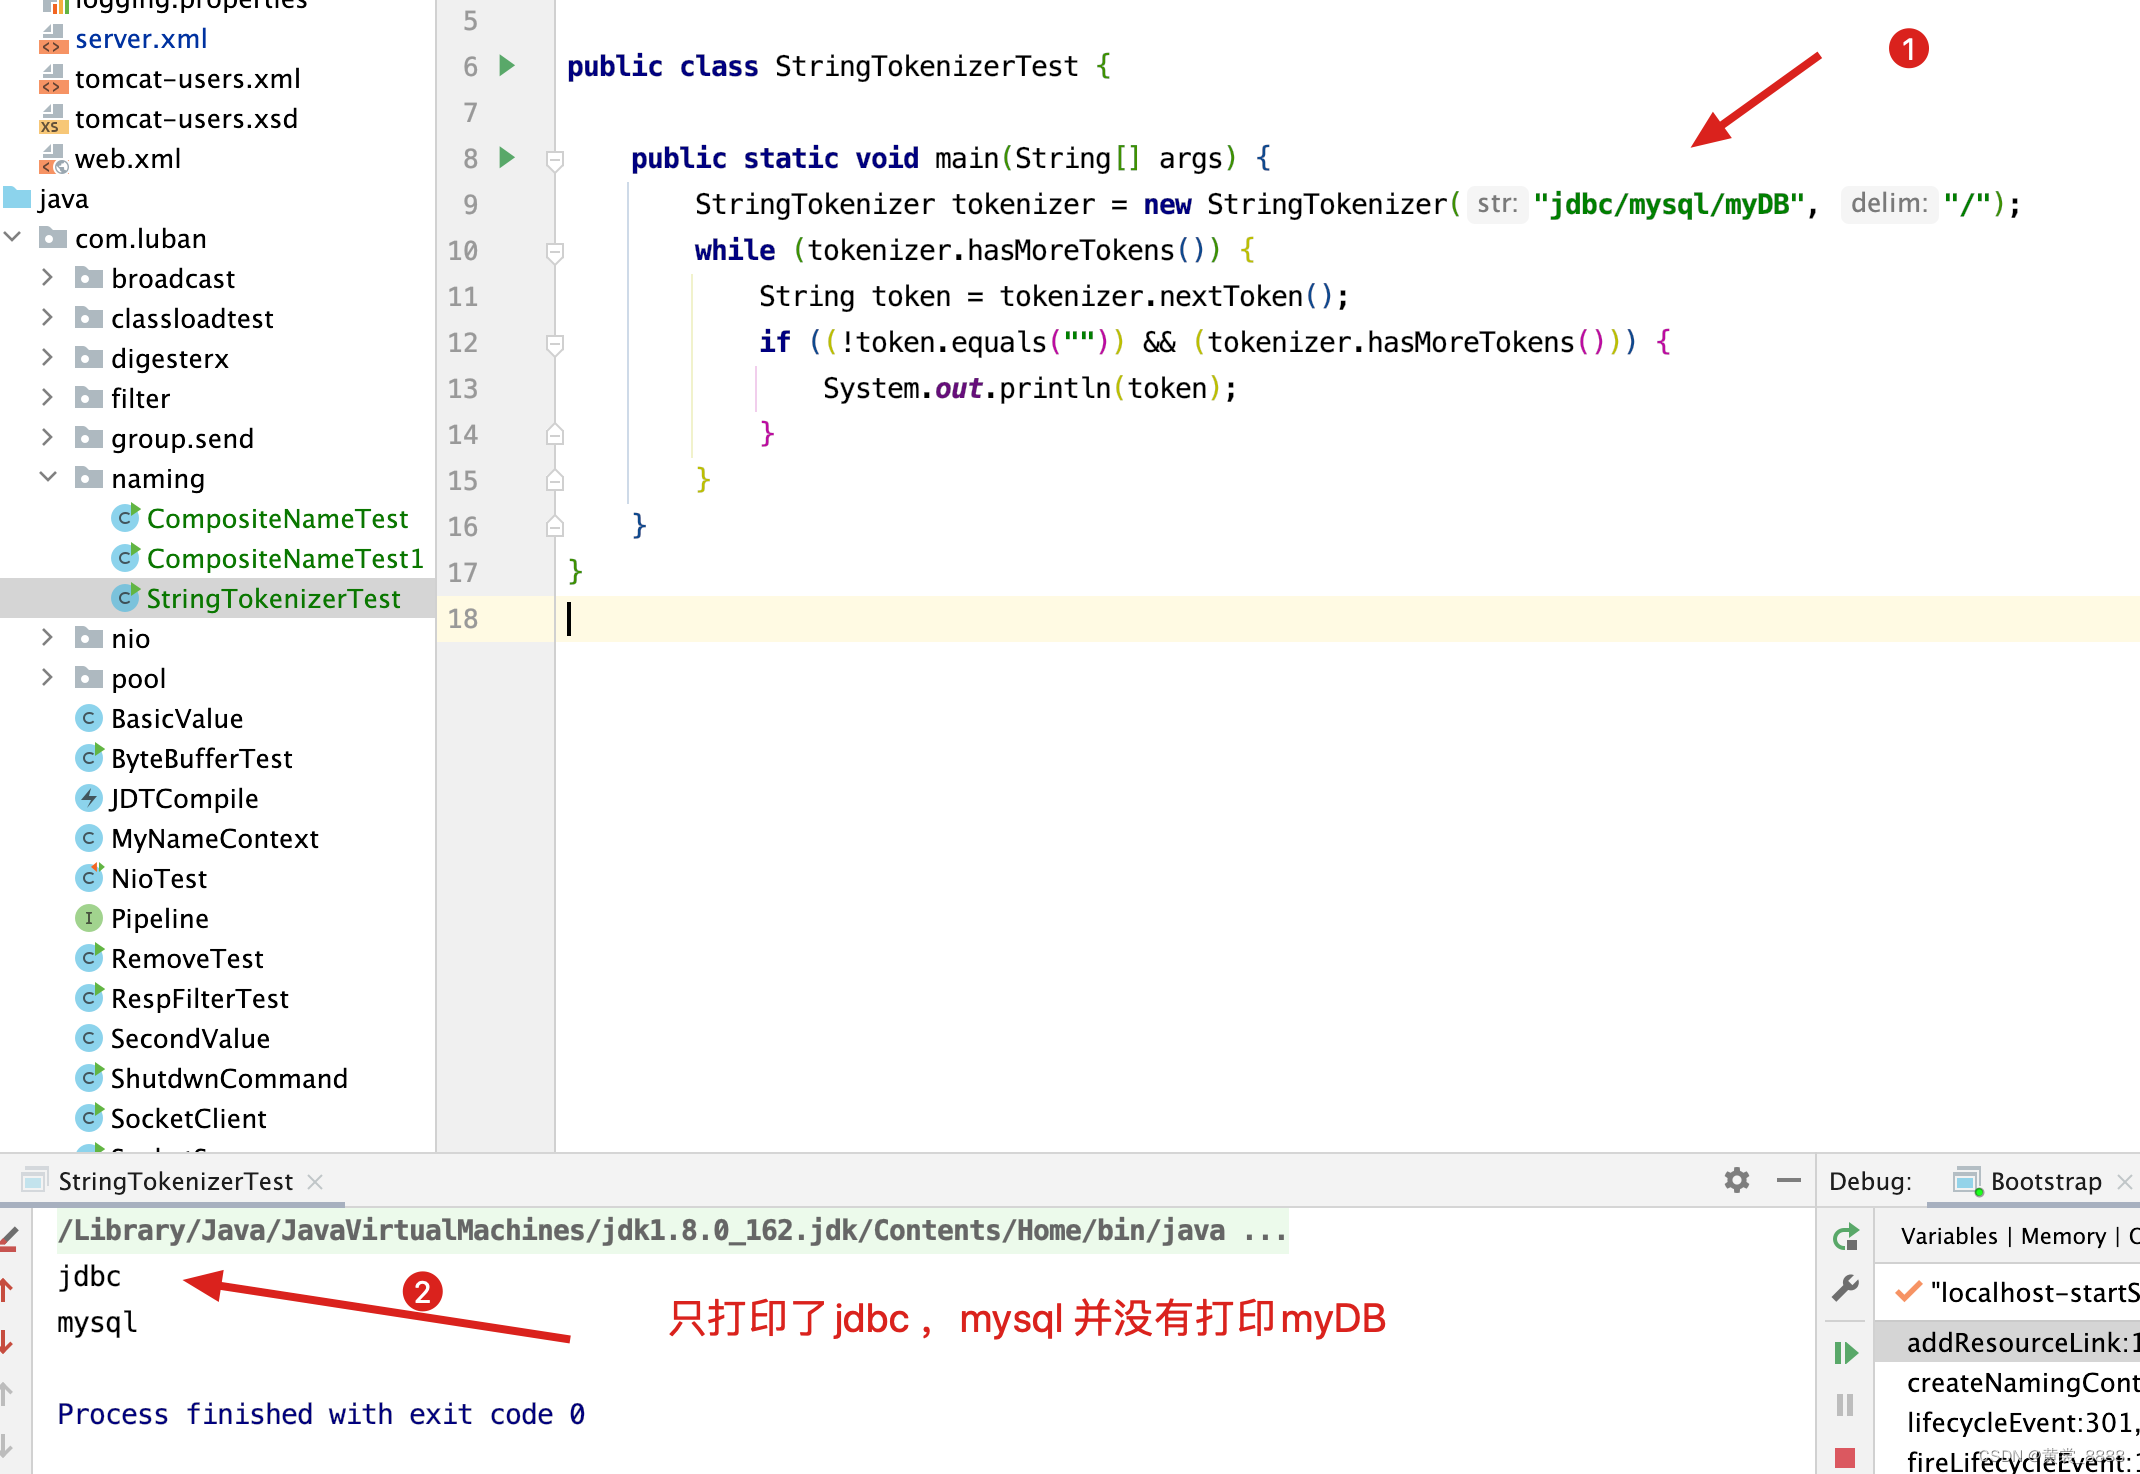Rerun the Bootstrap debug session
The image size is (2140, 1474).
pos(1846,1237)
